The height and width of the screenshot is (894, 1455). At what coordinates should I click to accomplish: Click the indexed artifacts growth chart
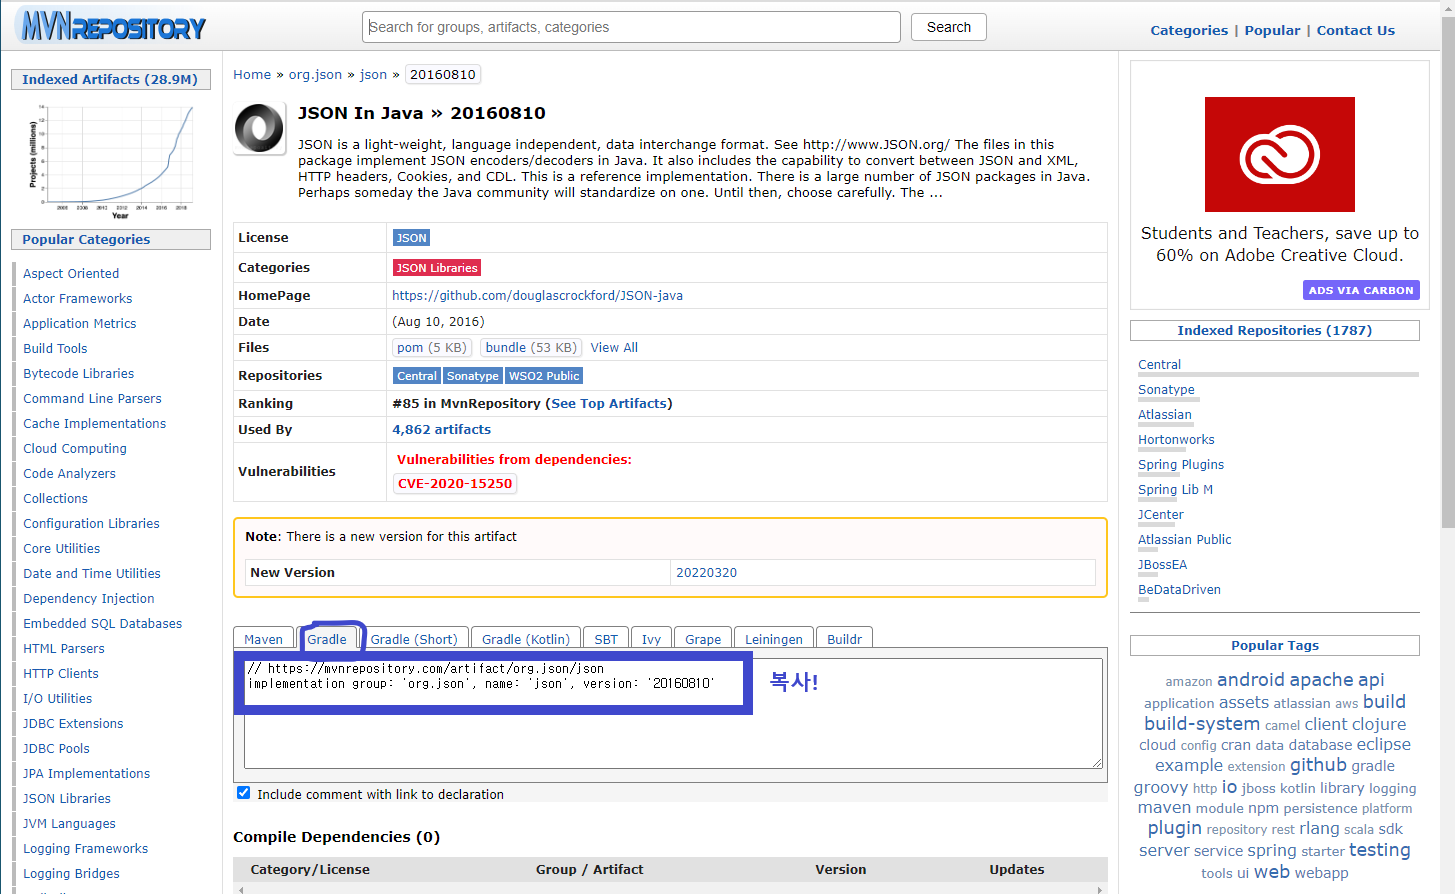[110, 160]
